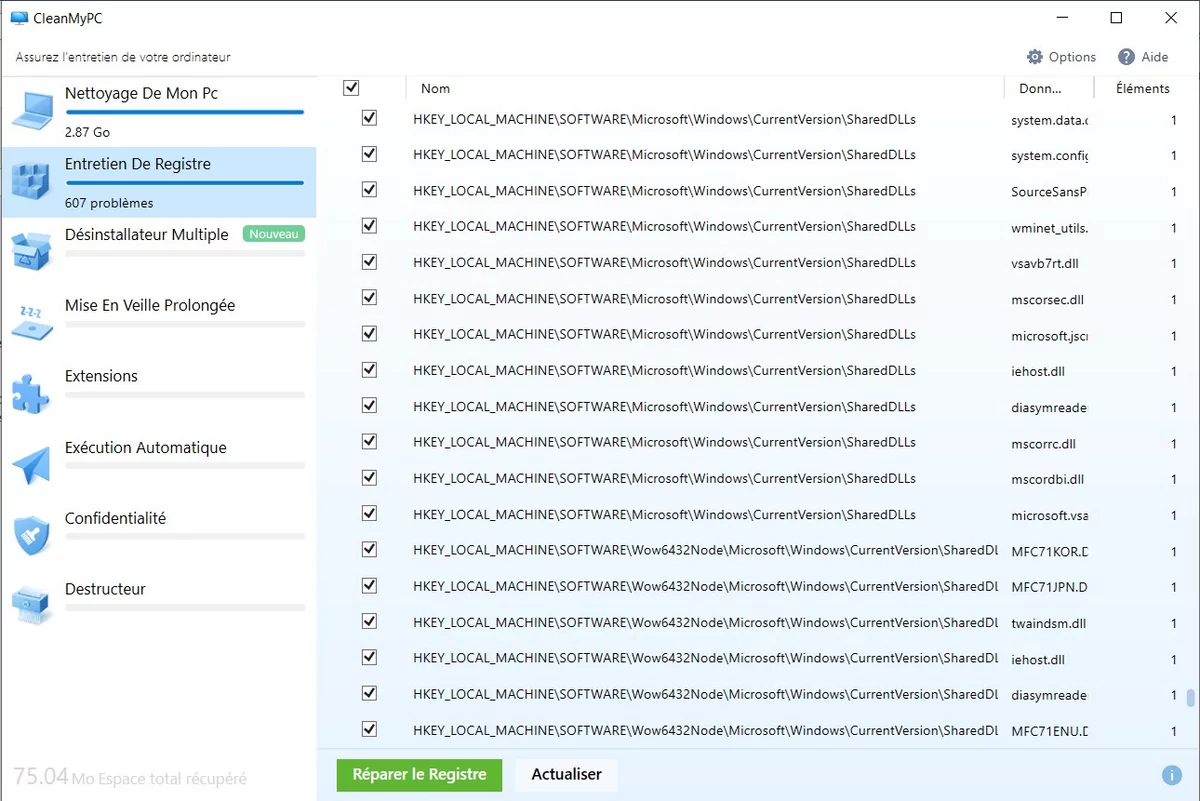Click the registry path in the system.data row

coord(664,119)
